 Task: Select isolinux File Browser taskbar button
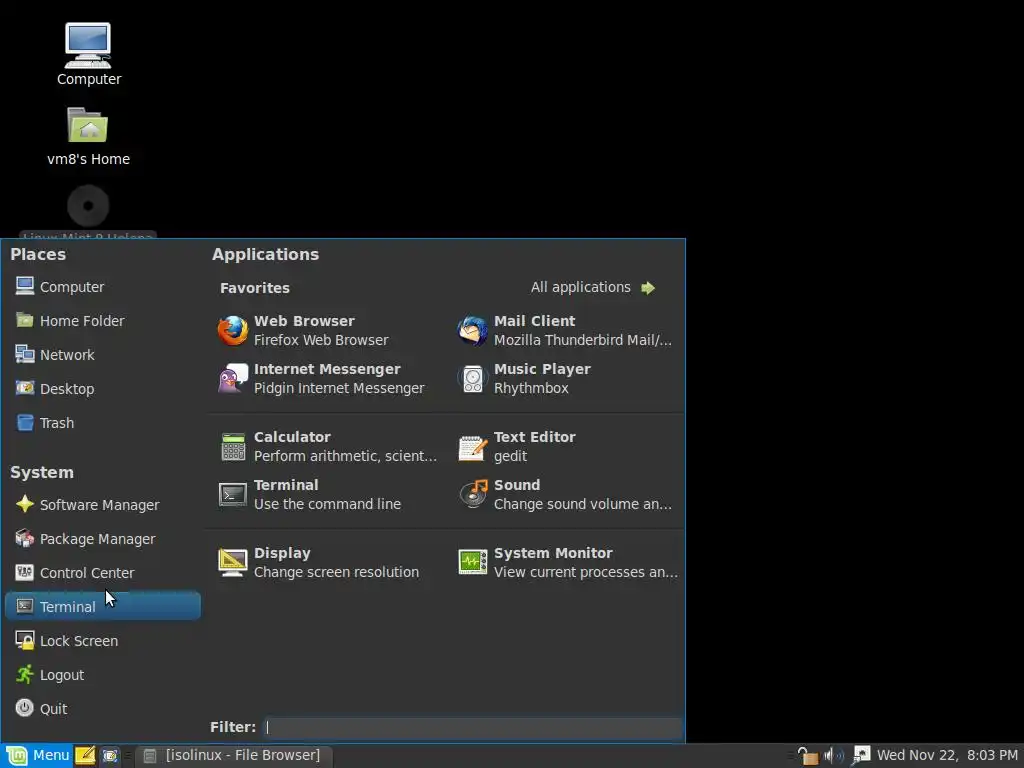234,756
